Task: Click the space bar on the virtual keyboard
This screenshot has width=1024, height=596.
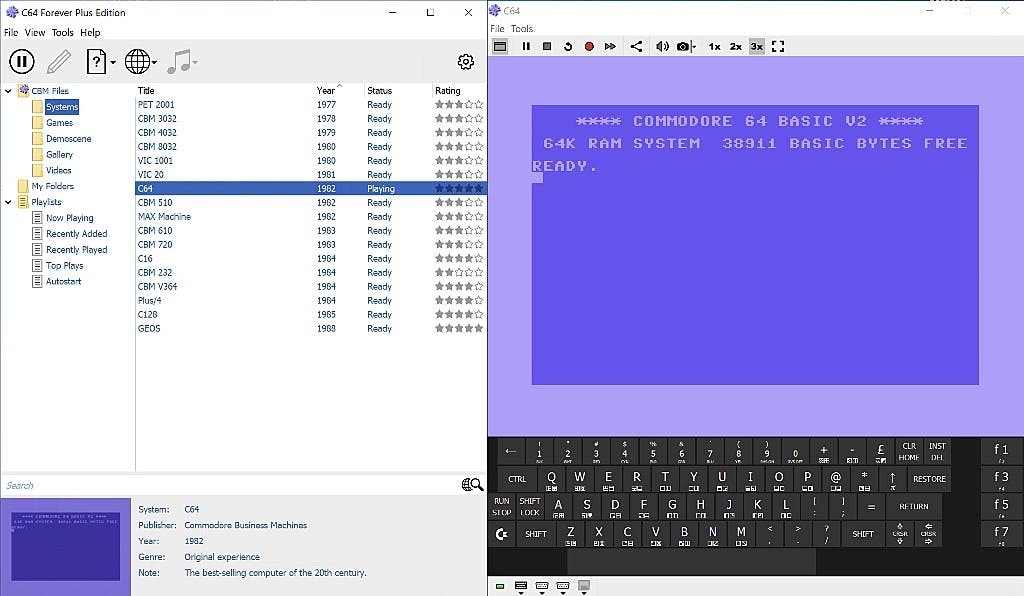Action: coord(691,561)
